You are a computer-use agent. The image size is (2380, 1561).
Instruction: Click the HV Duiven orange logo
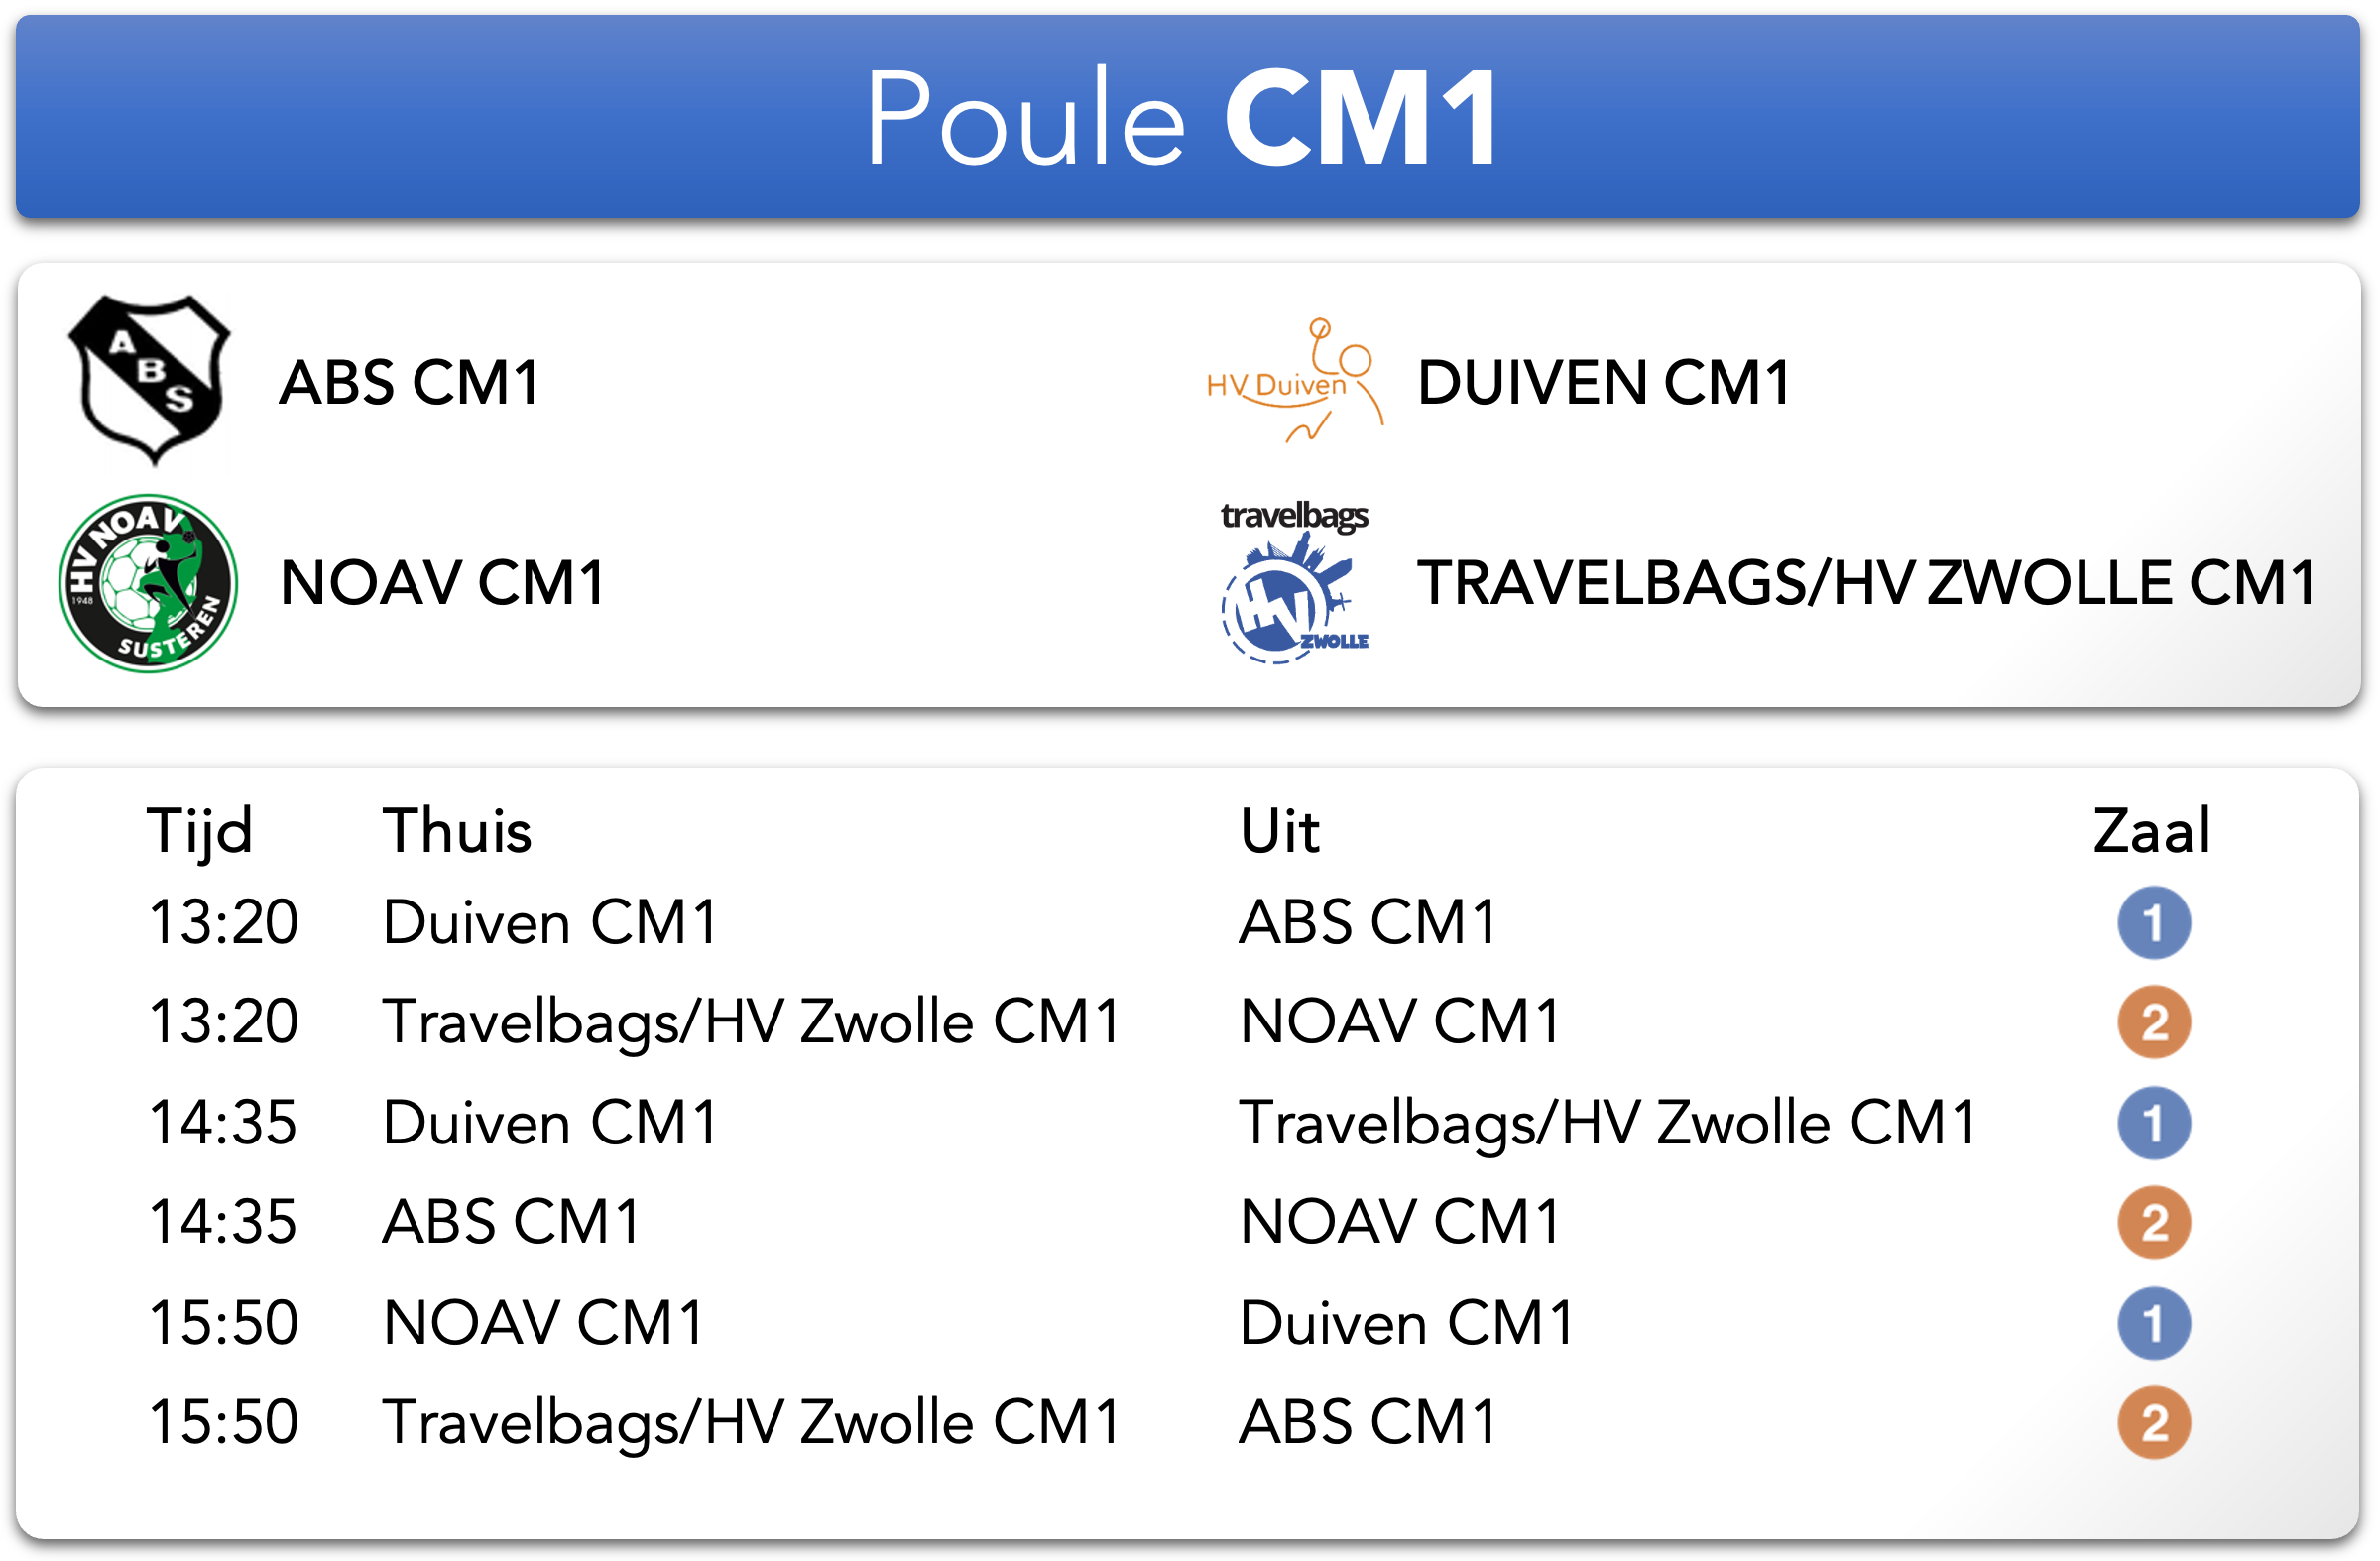[x=1295, y=381]
